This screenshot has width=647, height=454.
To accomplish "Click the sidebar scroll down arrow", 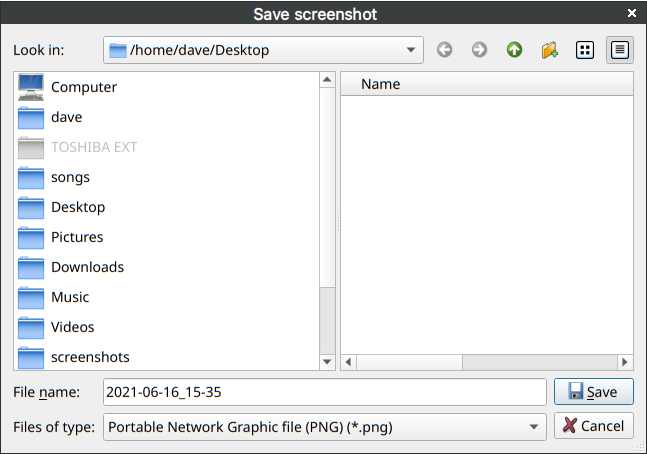I will [x=327, y=362].
